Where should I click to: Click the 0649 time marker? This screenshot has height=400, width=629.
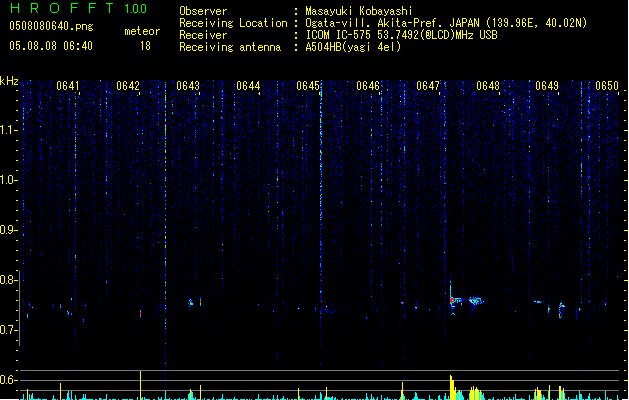point(547,86)
